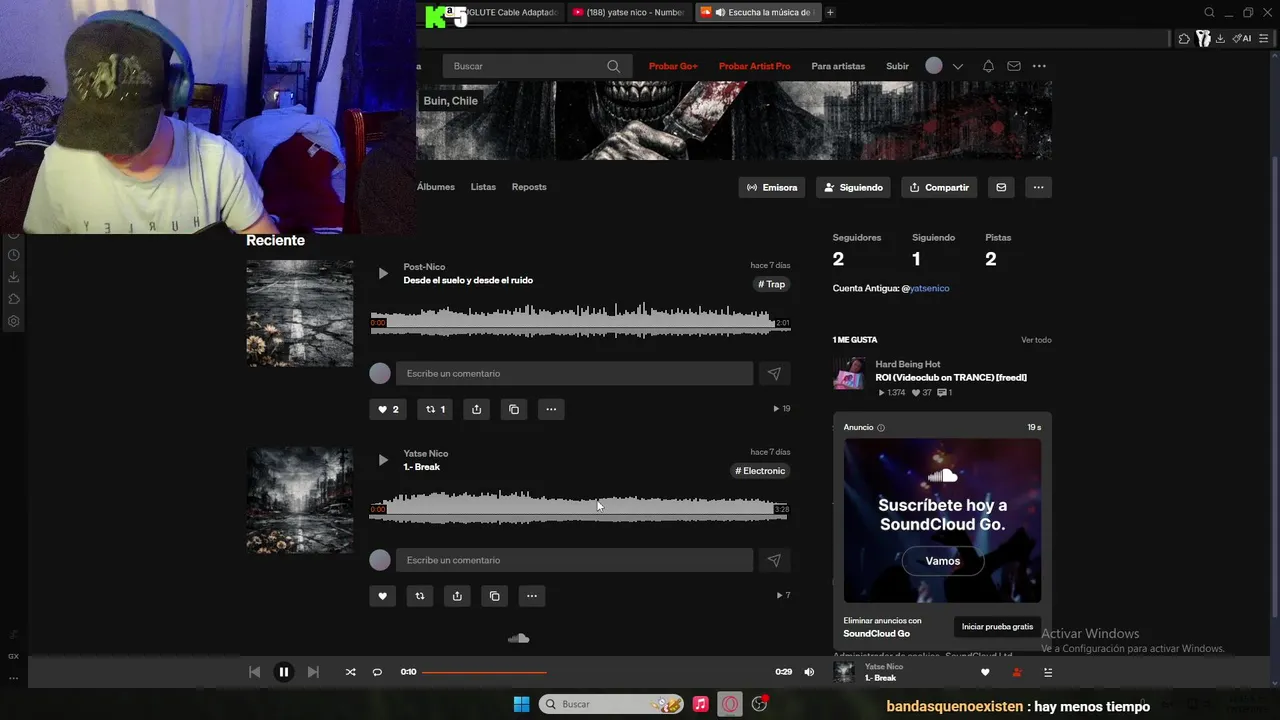This screenshot has height=720, width=1280.
Task: Share the 1.- Break track
Action: (x=457, y=596)
